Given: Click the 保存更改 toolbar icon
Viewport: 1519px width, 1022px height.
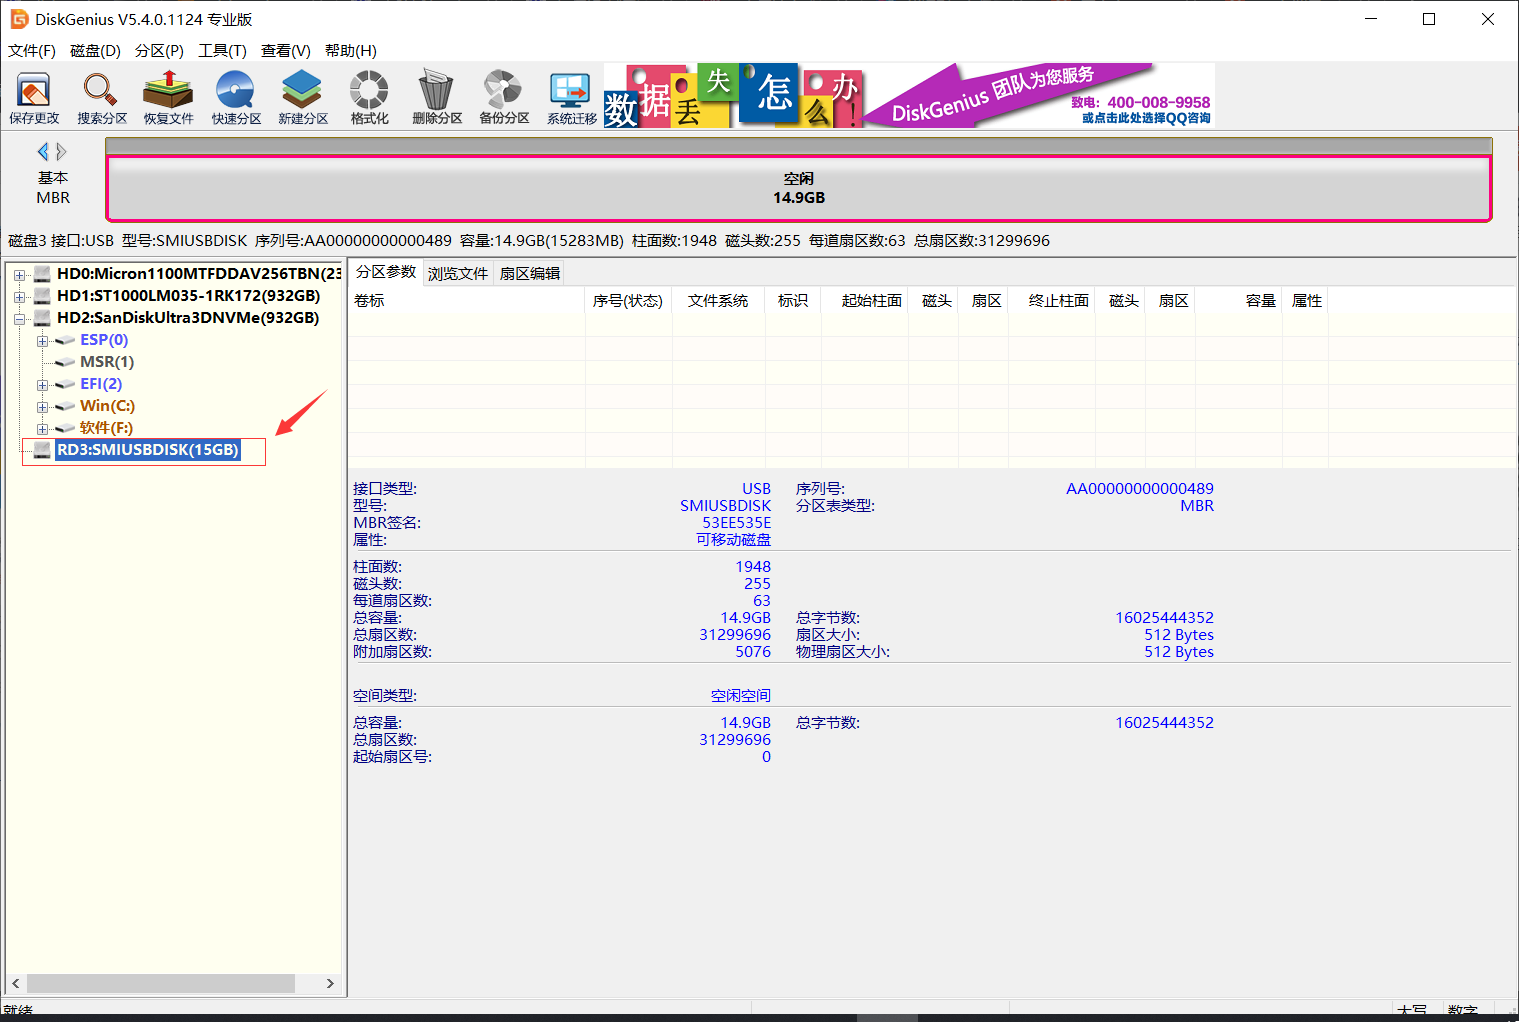Looking at the screenshot, I should click(x=34, y=96).
